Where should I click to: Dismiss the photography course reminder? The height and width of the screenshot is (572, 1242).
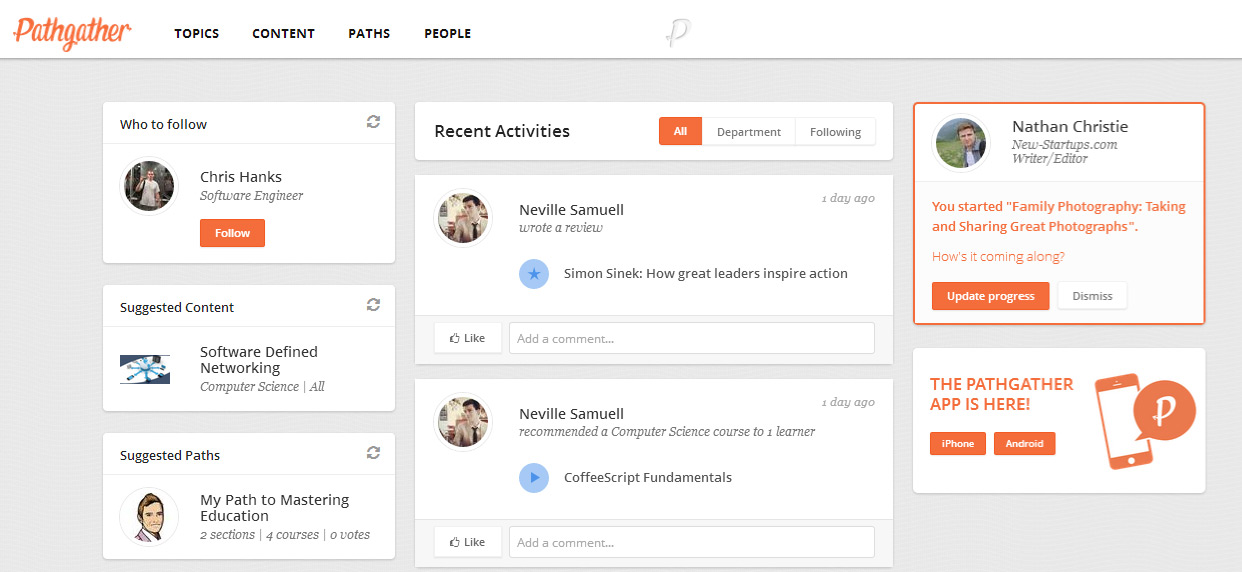point(1092,296)
